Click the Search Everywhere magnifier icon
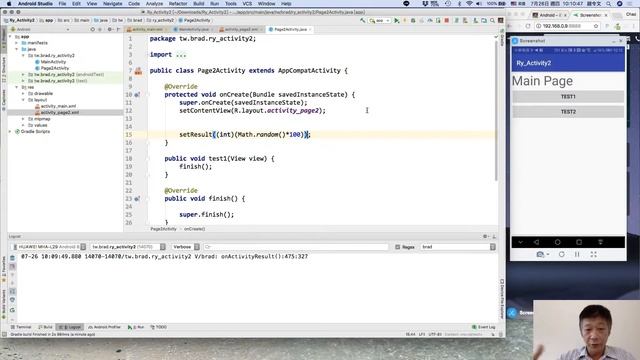Viewport: 640px width, 360px height. (x=493, y=20)
